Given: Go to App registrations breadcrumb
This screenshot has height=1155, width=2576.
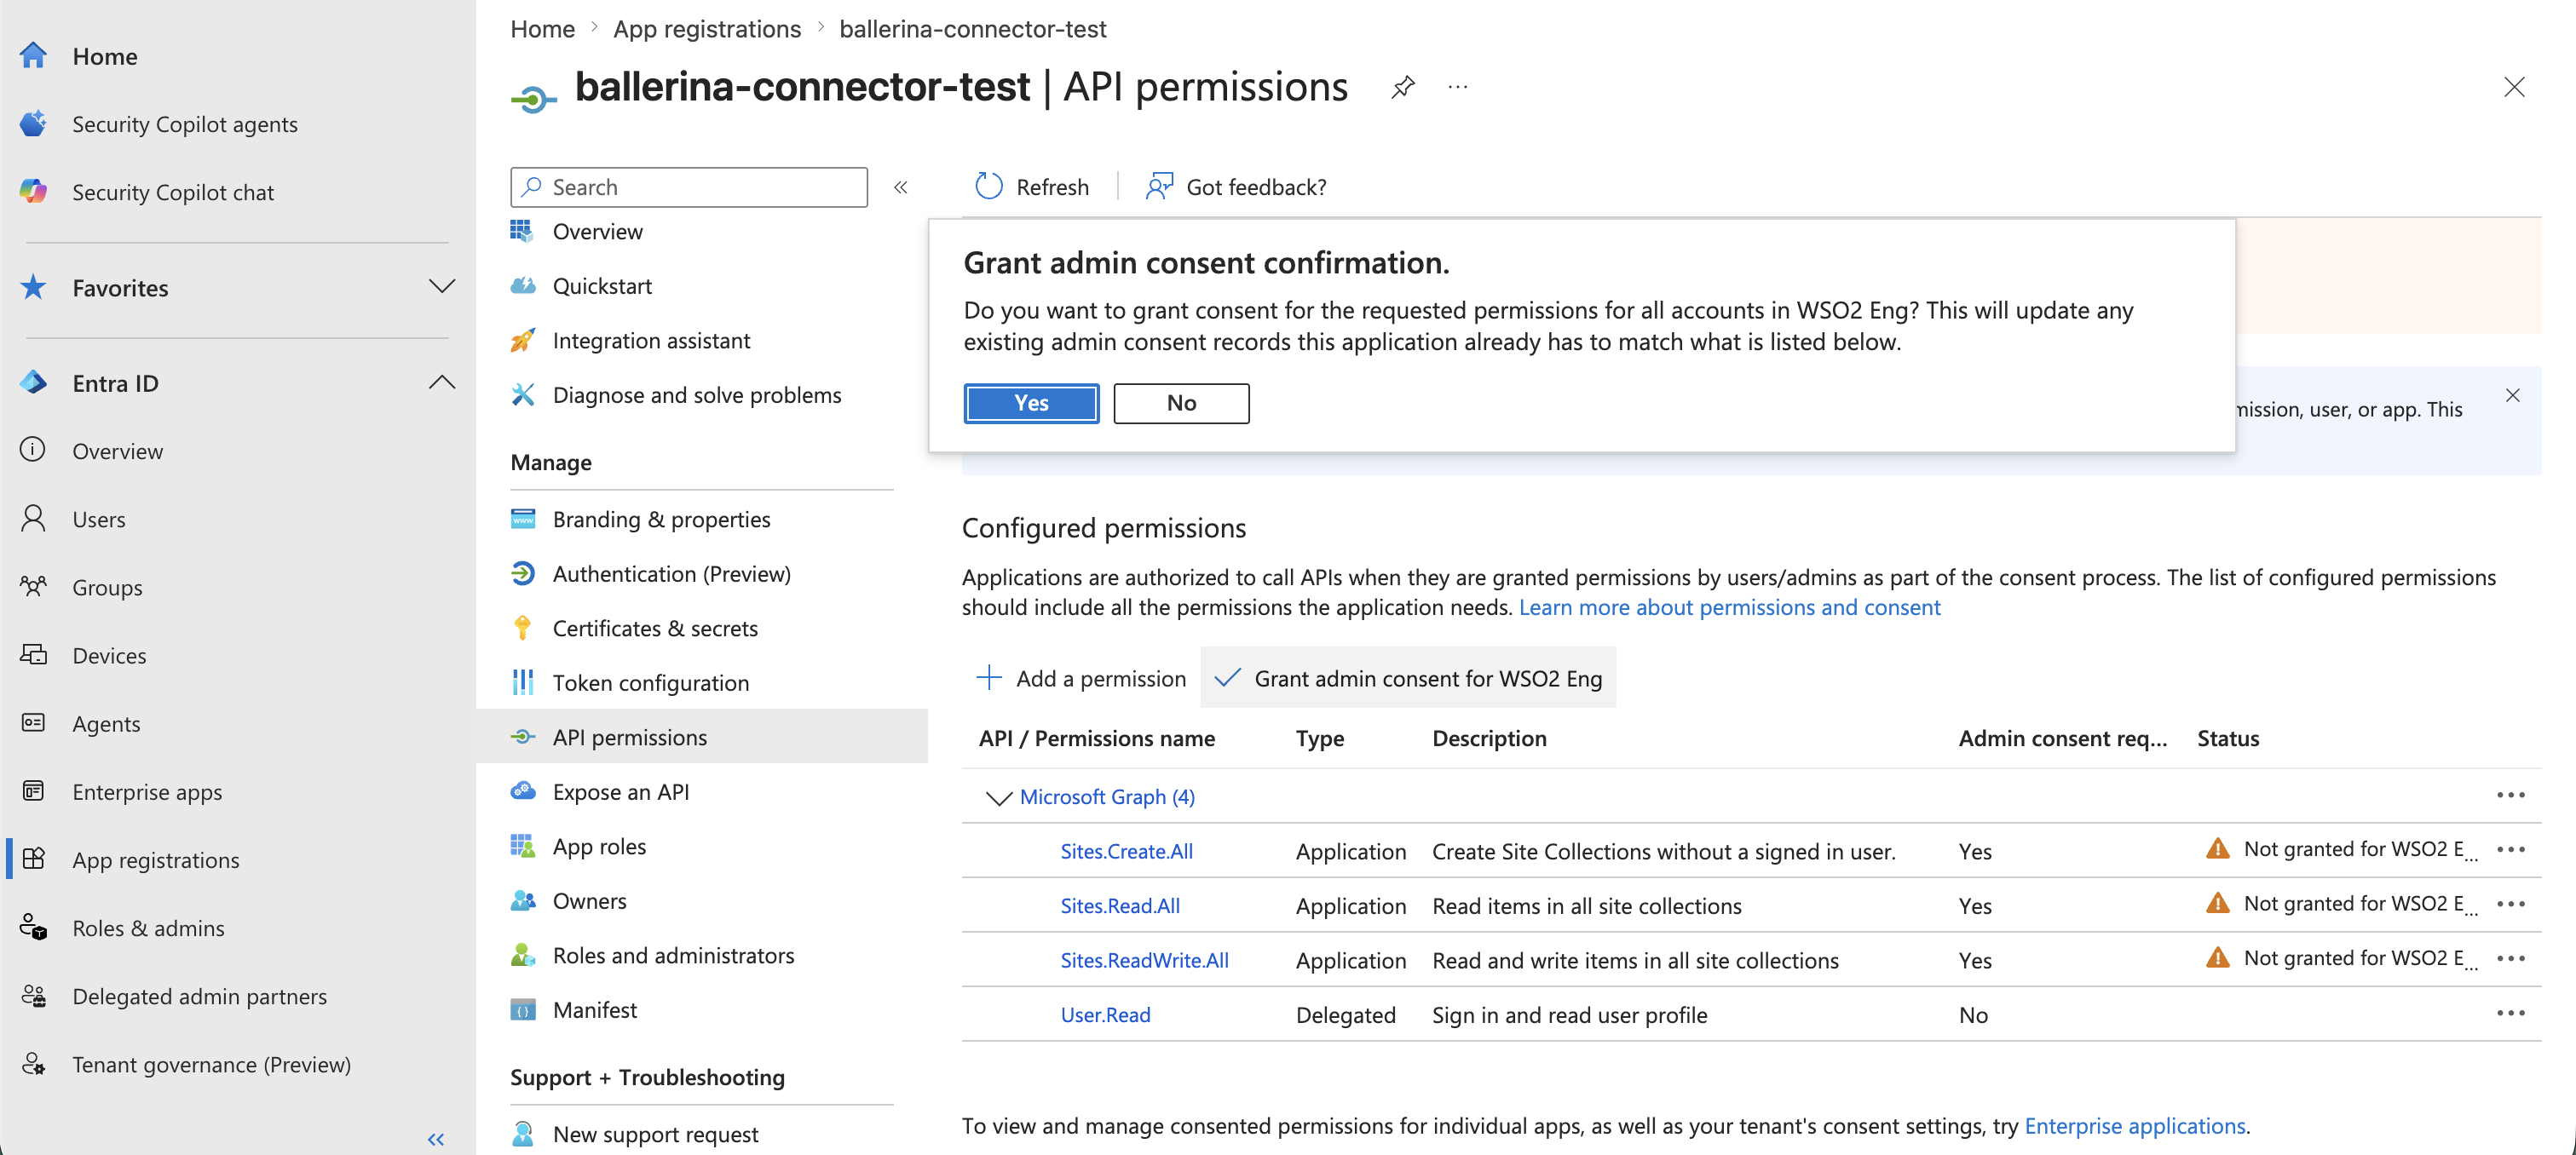Looking at the screenshot, I should click(706, 29).
